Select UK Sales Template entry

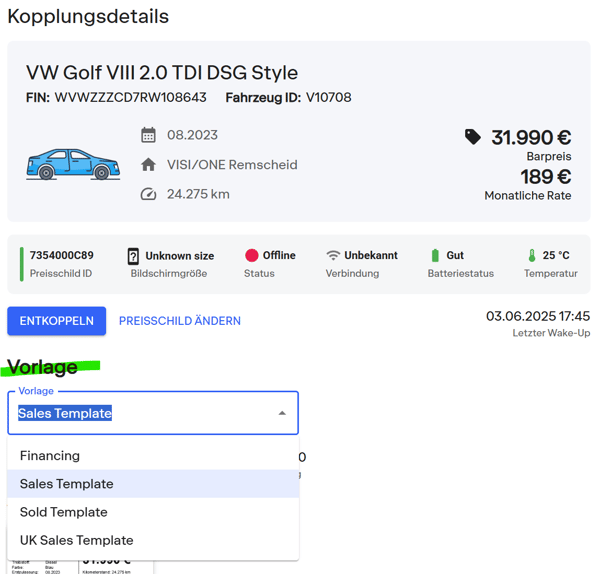tap(153, 540)
